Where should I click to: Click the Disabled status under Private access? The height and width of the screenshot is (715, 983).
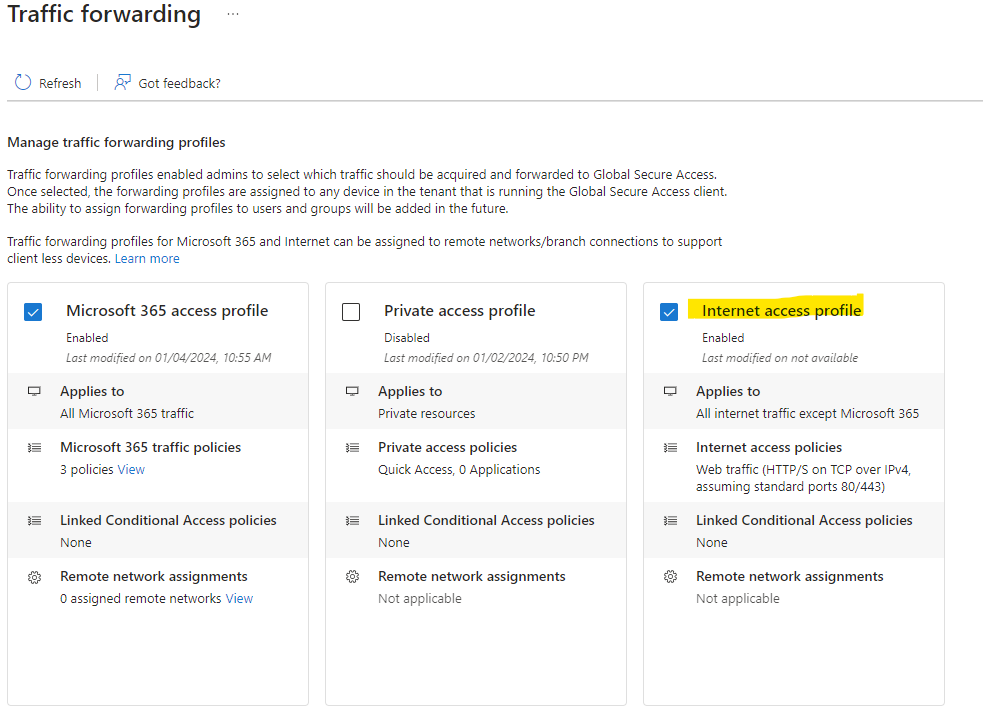pos(407,338)
